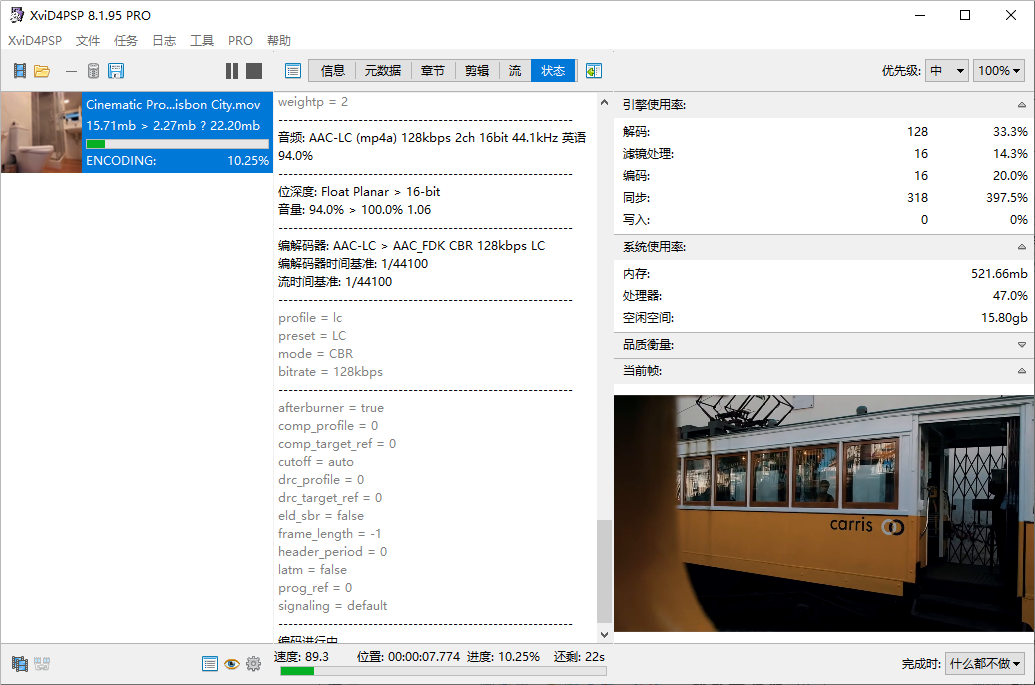Screen dimensions: 1035x685
Task: Toggle the log list icon in bottom bar
Action: [210, 664]
